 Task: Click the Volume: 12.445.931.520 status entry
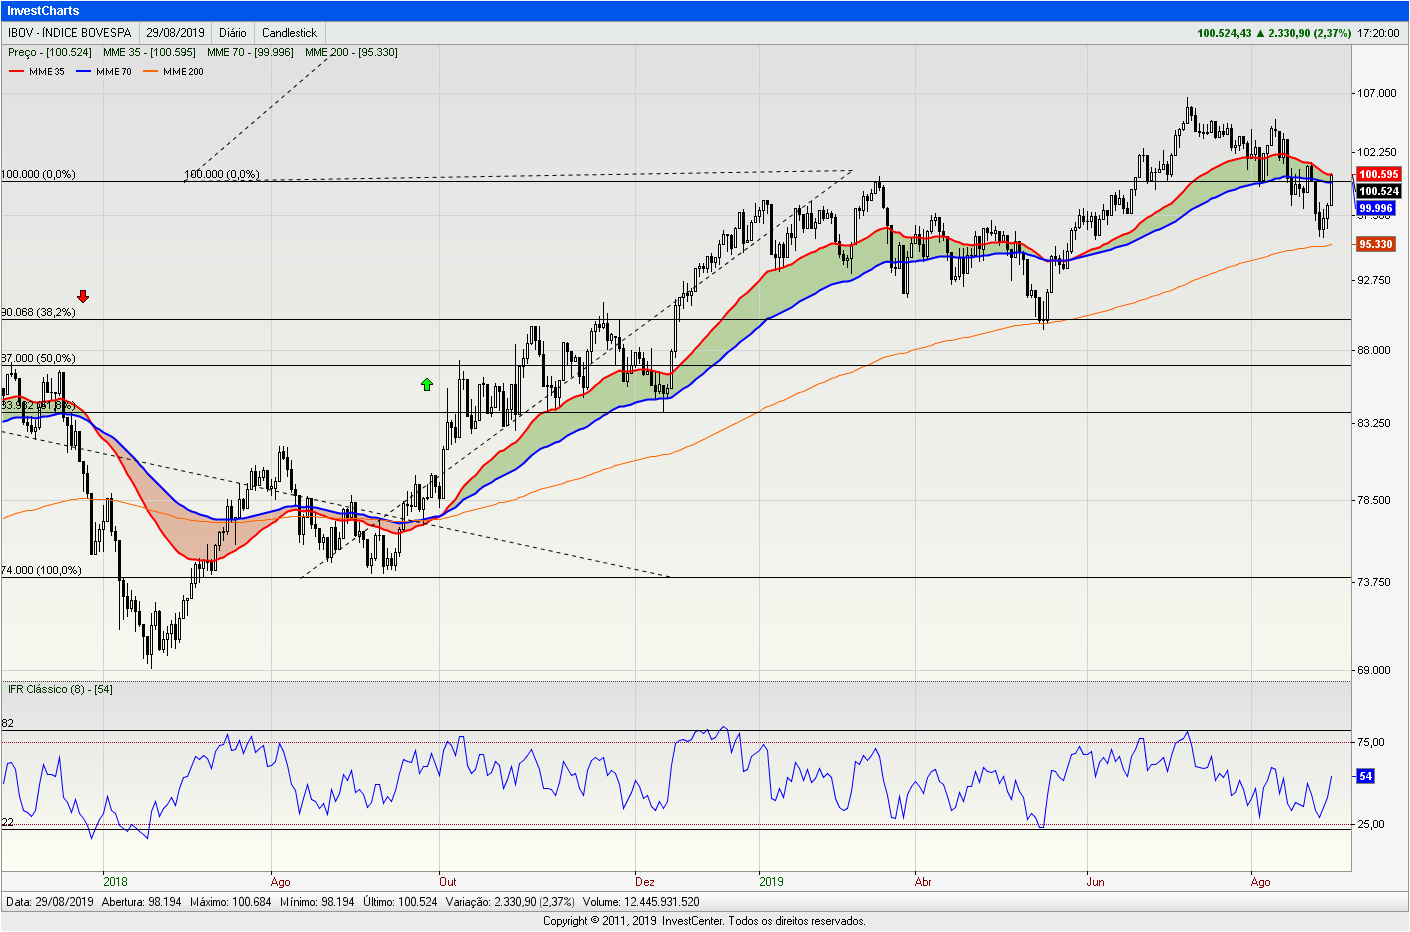point(641,902)
